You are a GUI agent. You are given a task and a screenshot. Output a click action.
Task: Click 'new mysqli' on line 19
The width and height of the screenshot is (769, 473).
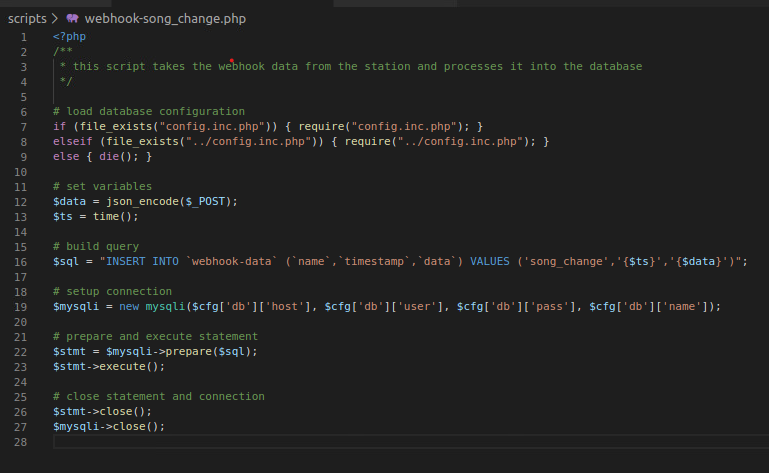click(x=152, y=307)
